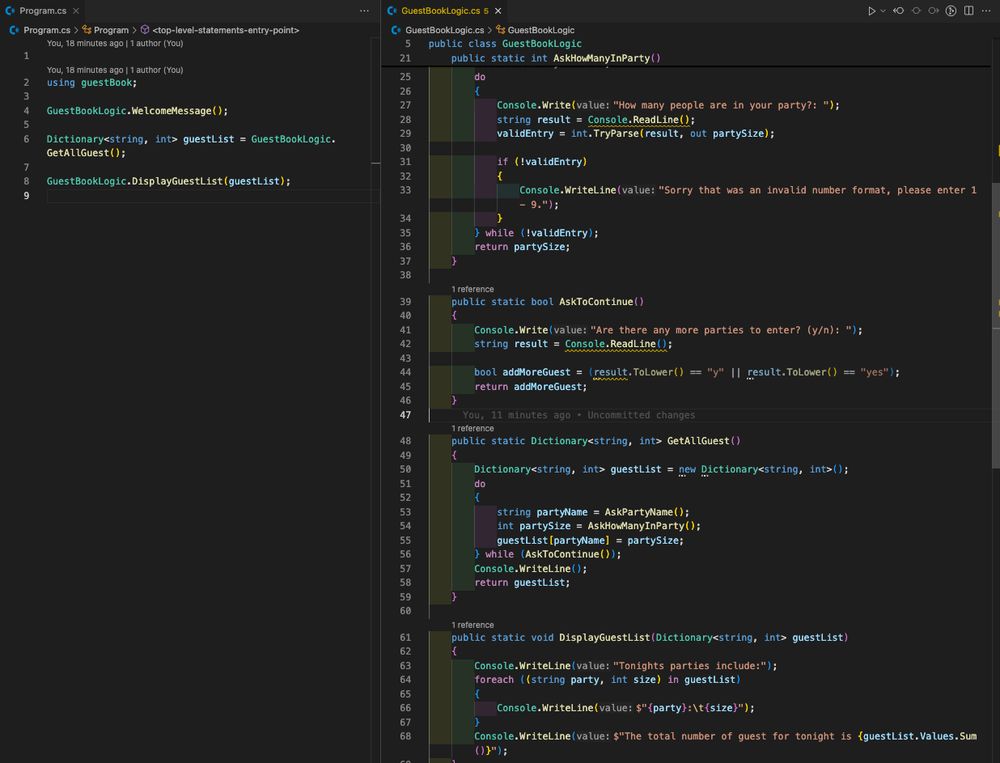
Task: Click Console.ReadLine() on line 28
Action: [x=641, y=119]
